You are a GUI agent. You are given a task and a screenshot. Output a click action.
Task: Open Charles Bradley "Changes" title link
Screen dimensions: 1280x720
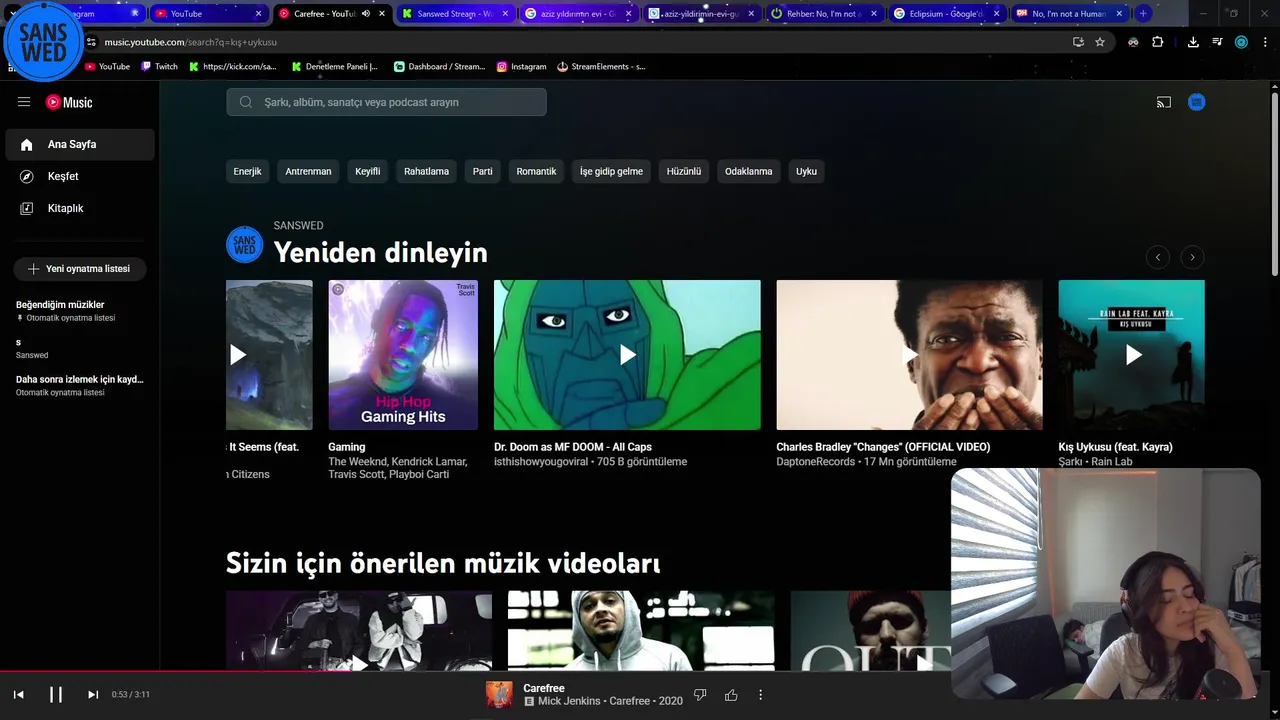883,447
